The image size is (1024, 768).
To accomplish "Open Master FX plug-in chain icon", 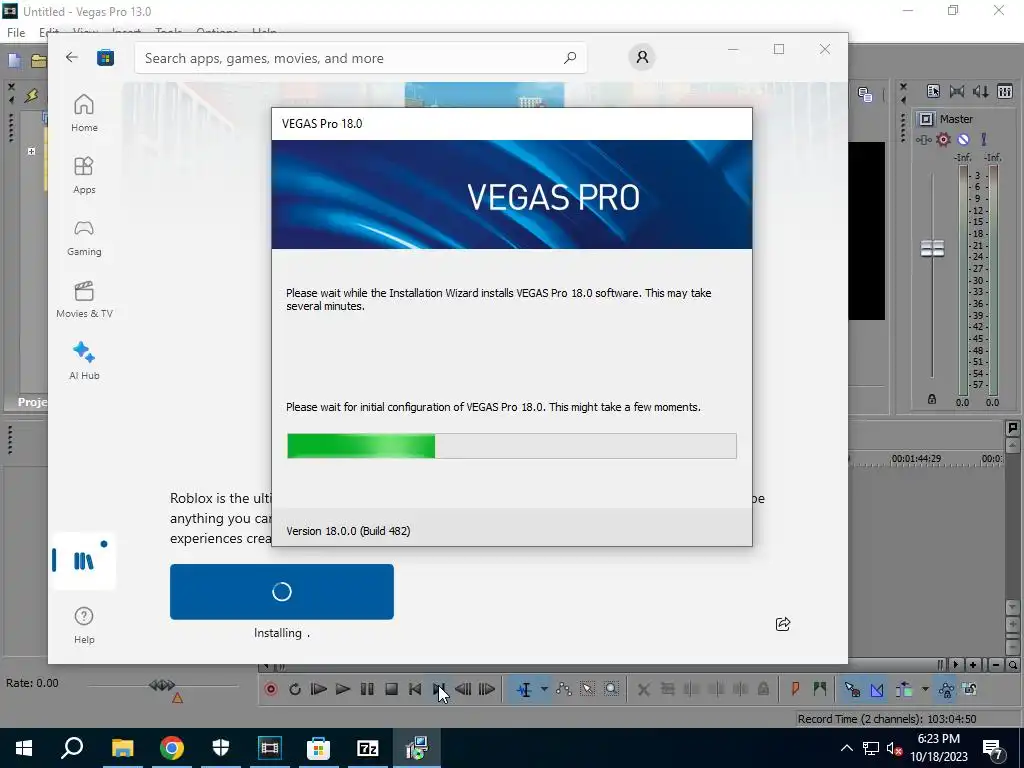I will click(x=923, y=139).
